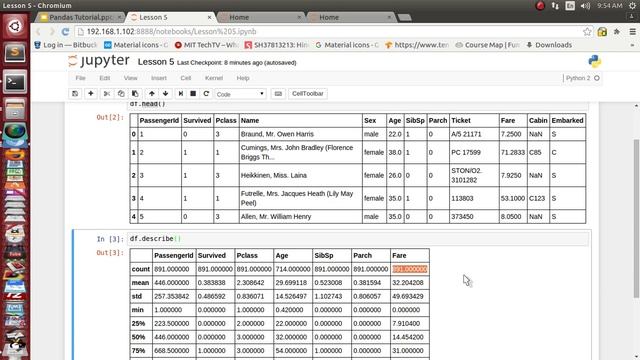This screenshot has width=640, height=360.
Task: Open the MIT TechTV bookmark
Action: 206,45
